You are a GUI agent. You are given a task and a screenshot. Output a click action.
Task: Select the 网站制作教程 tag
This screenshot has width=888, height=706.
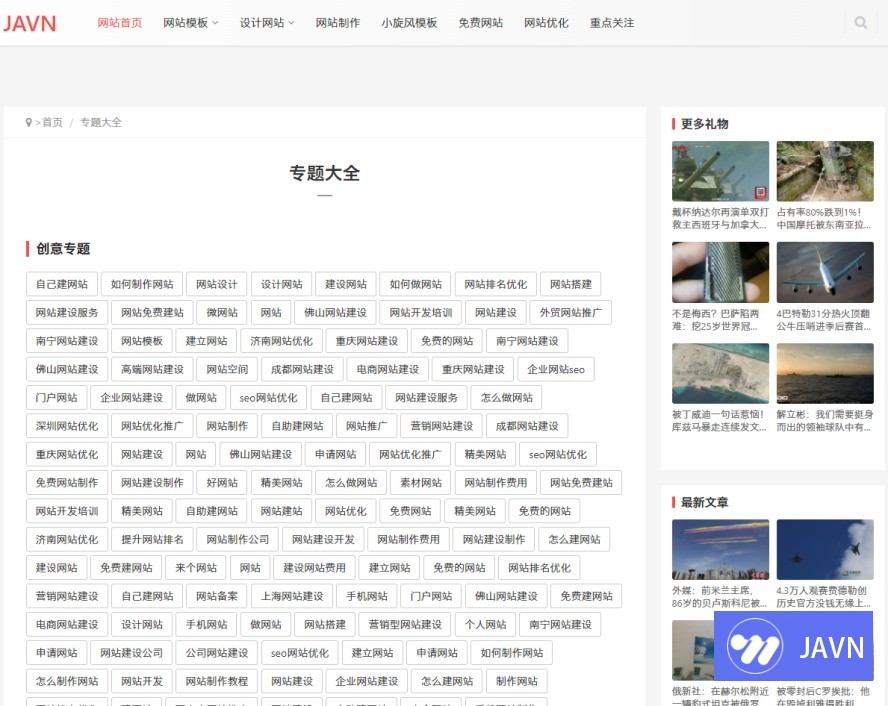point(216,681)
